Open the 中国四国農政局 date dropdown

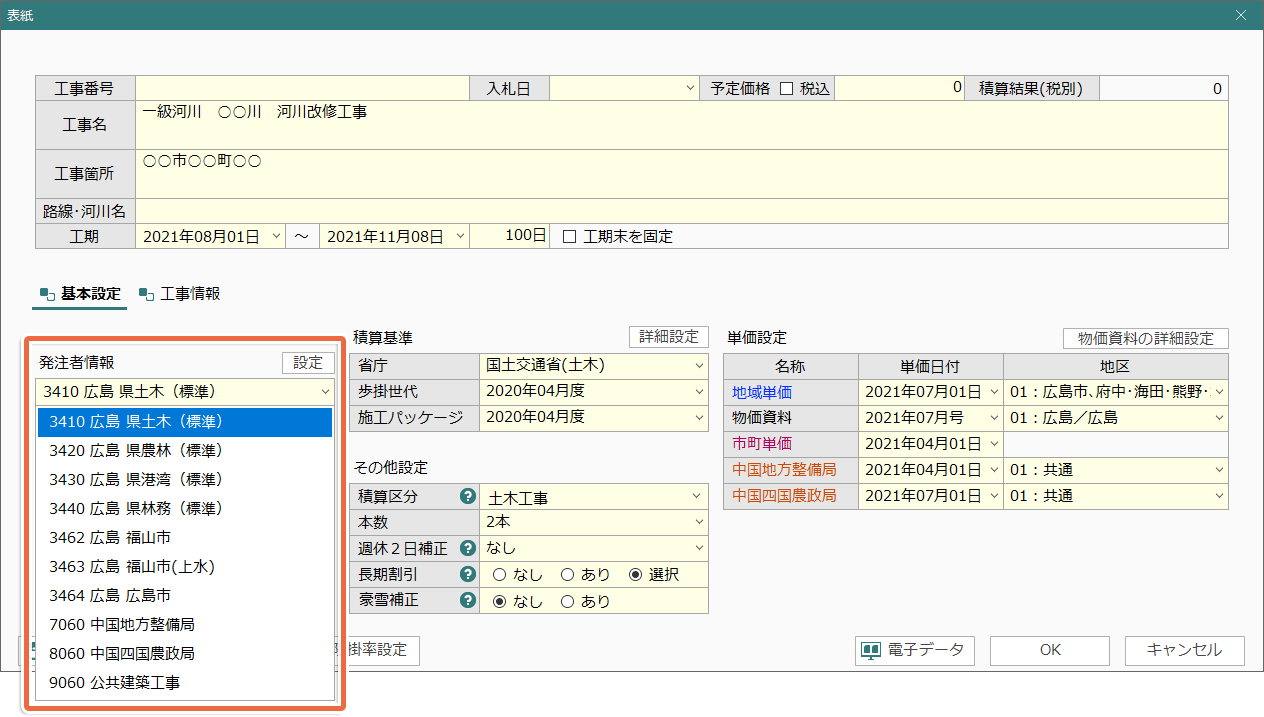(994, 496)
